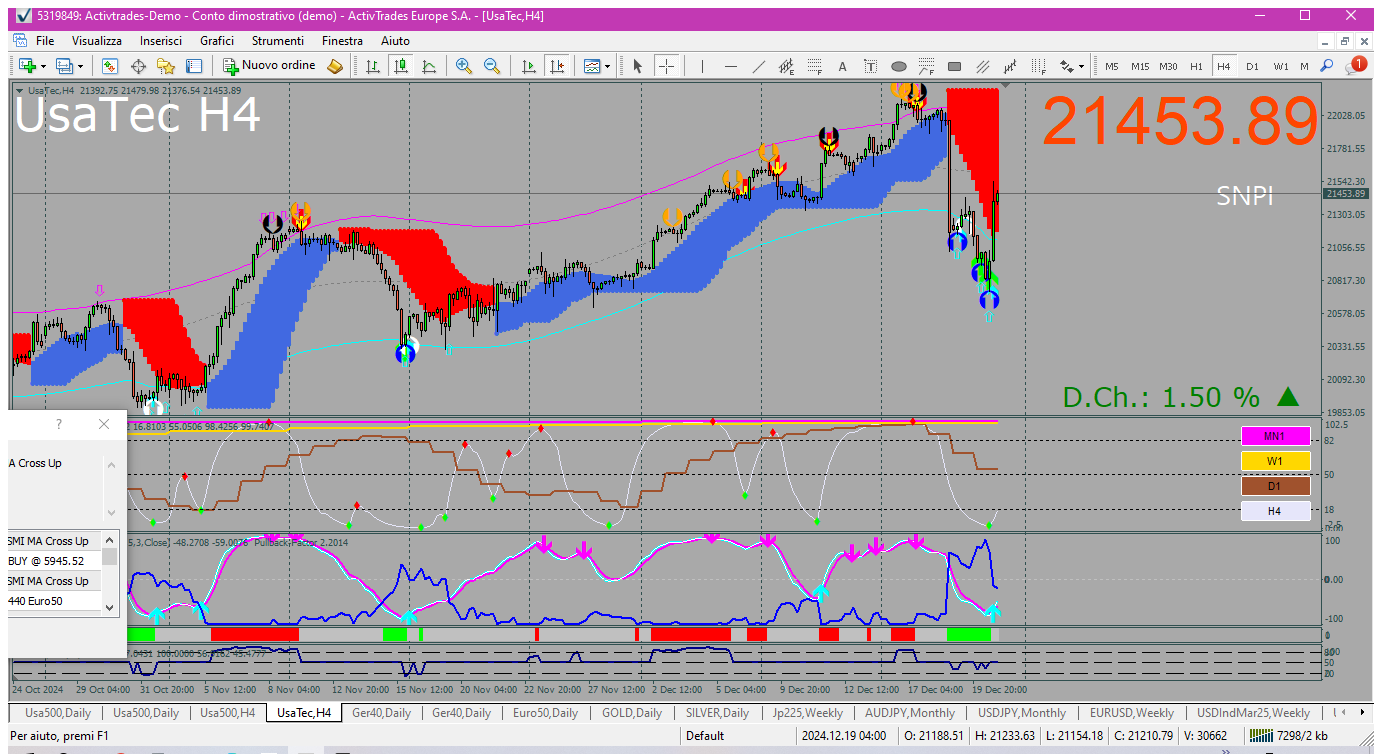Switch to M15 timeframe
Image resolution: width=1382 pixels, height=754 pixels.
(1140, 66)
